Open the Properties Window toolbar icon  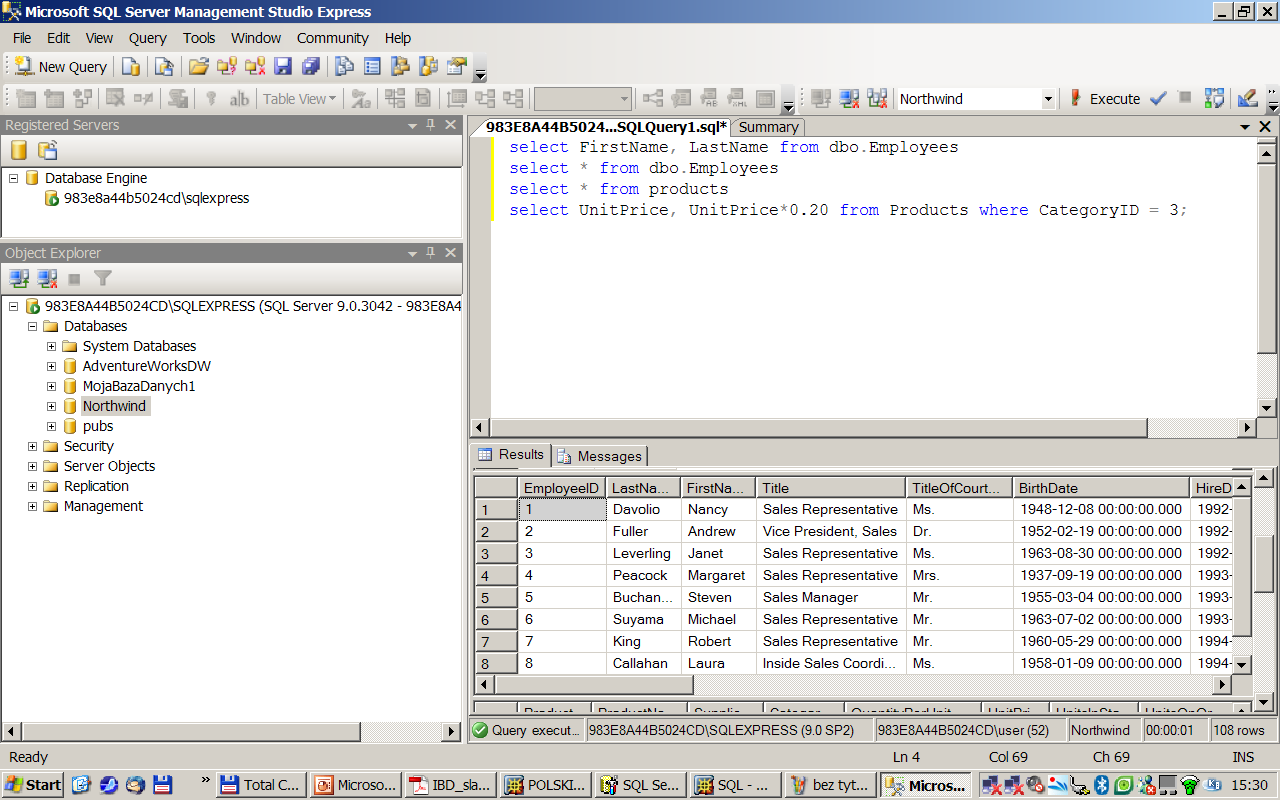(x=456, y=67)
